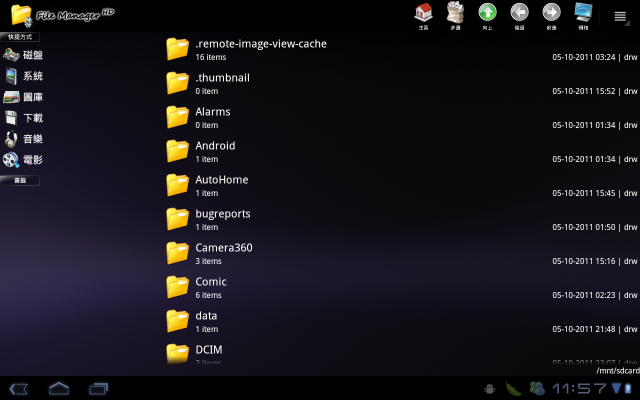Navigate forward with the right arrow (前進)

click(x=551, y=16)
